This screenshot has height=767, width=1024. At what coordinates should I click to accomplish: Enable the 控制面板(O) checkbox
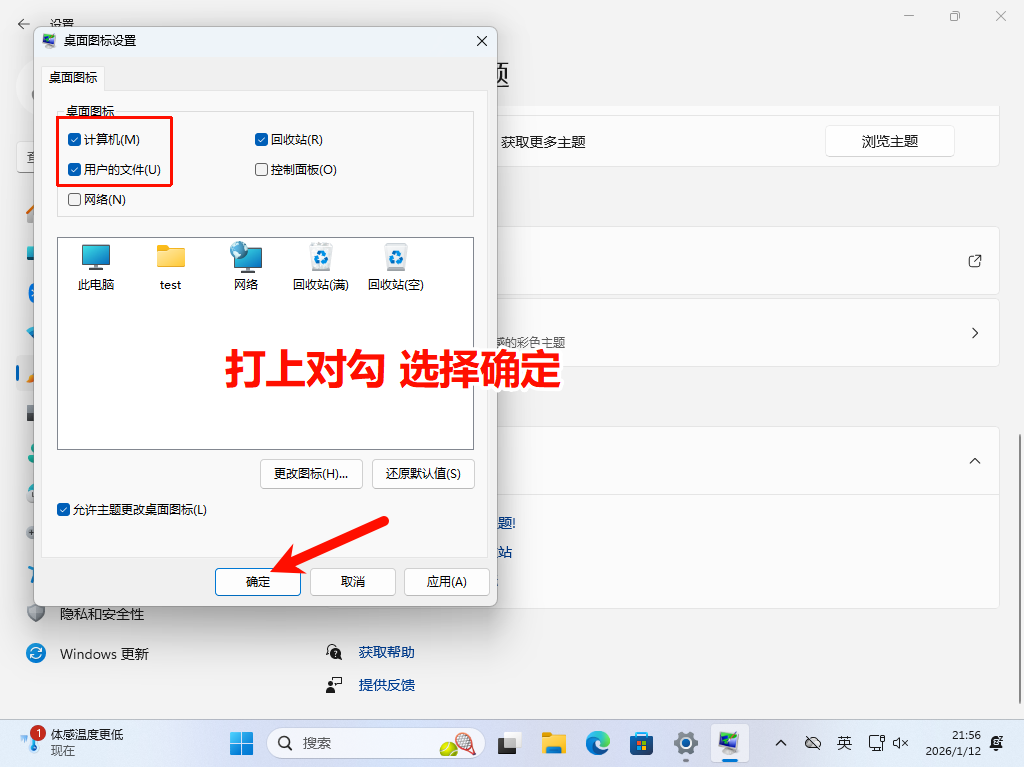coord(262,170)
